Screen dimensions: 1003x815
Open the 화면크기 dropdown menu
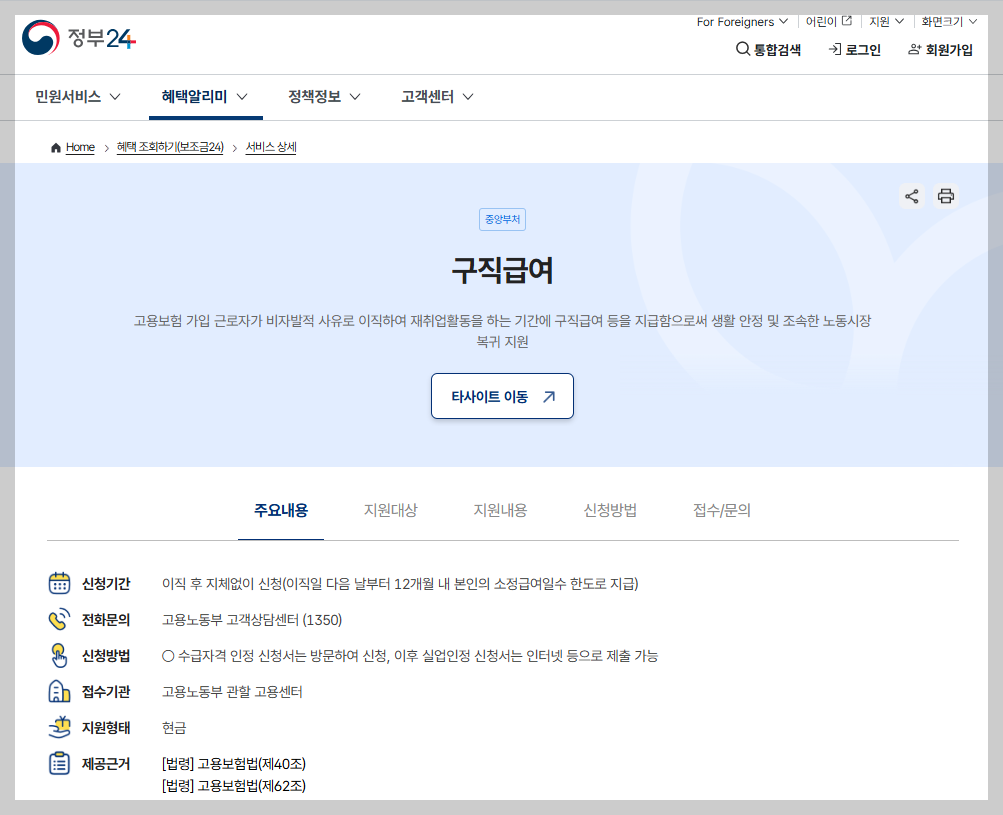point(947,21)
